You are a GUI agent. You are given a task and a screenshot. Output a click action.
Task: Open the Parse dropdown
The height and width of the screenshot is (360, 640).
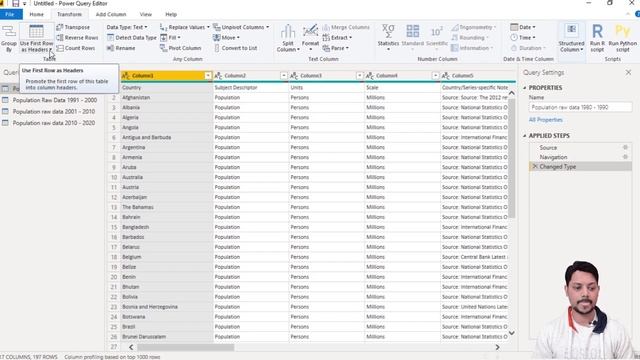click(x=336, y=48)
